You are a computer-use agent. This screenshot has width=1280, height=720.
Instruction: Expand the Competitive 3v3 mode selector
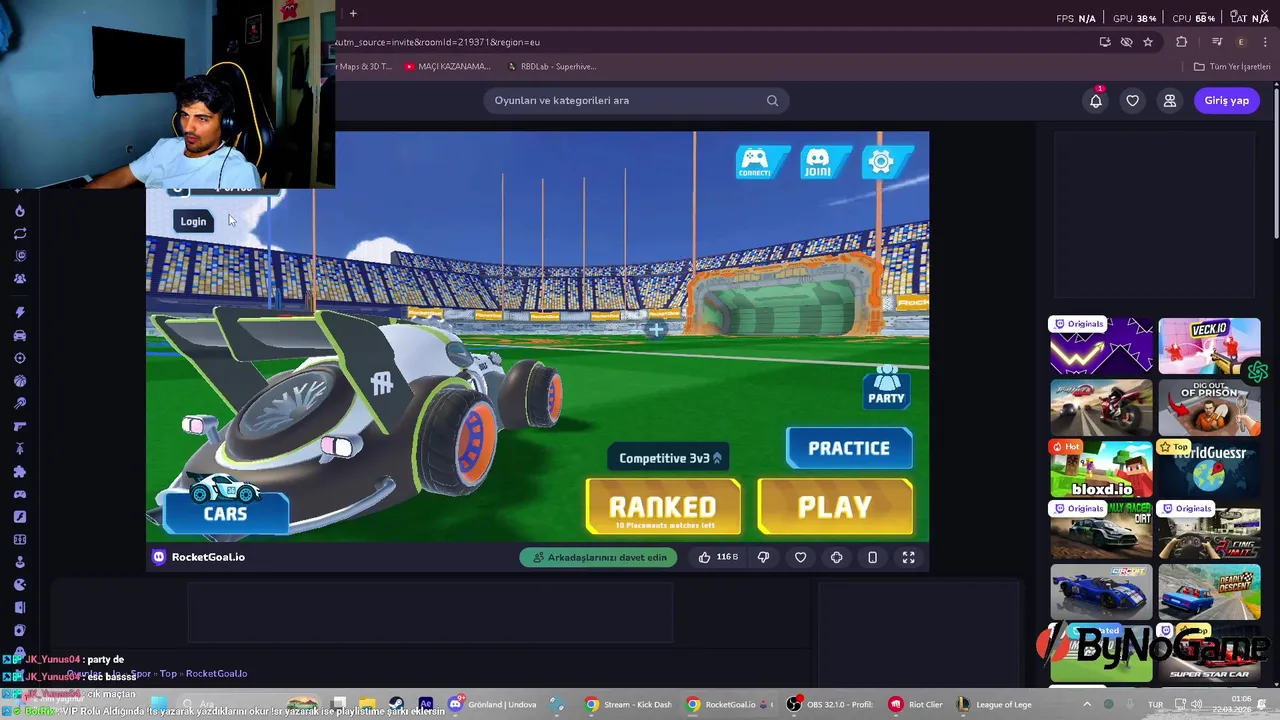670,458
